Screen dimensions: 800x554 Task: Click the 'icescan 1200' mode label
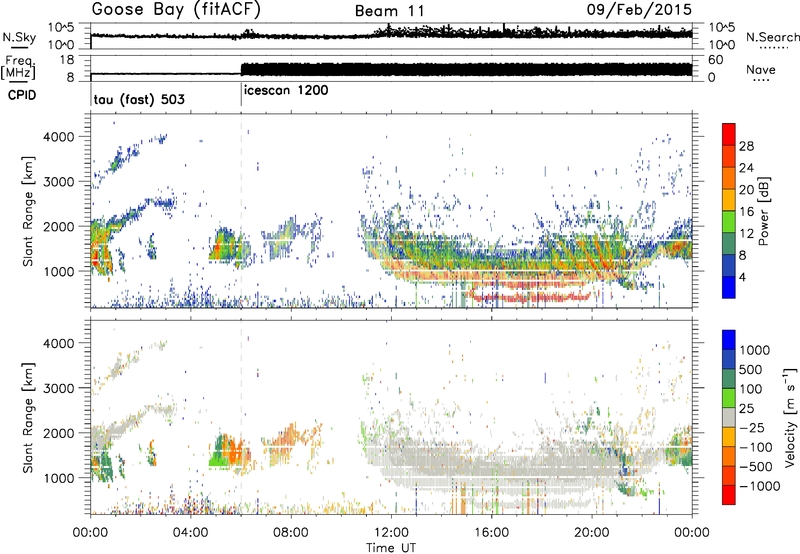286,91
